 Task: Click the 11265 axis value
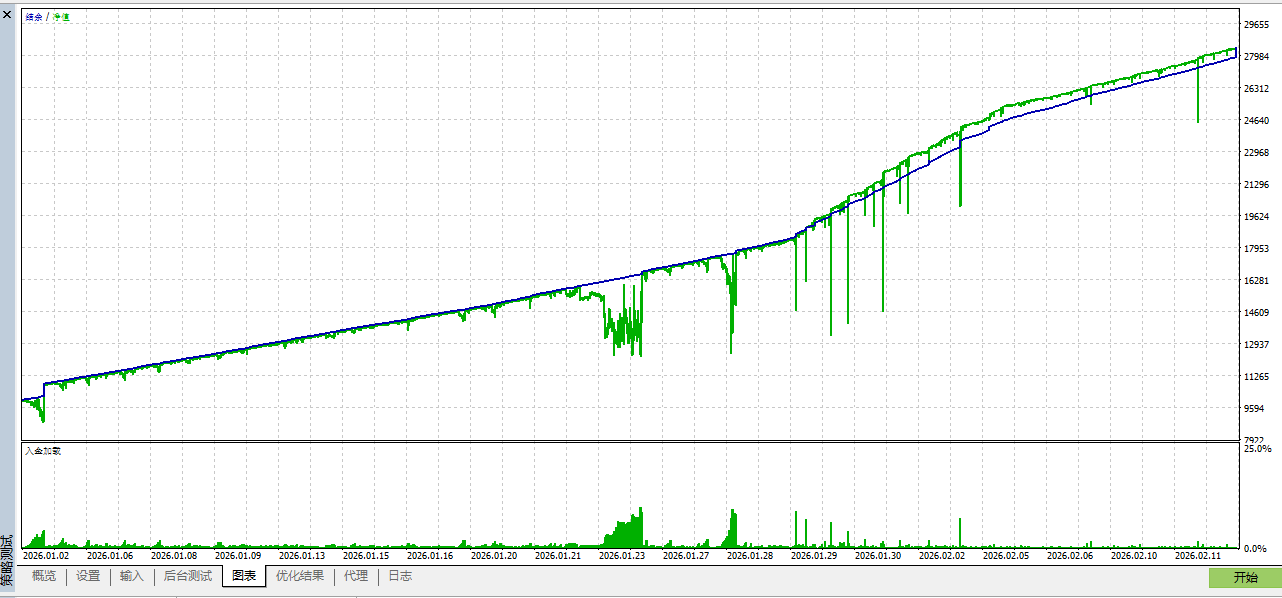click(1256, 377)
